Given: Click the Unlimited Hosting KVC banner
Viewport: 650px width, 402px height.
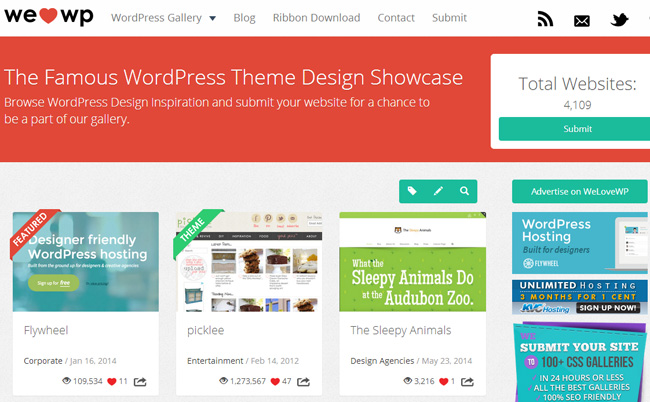Looking at the screenshot, I should pos(580,297).
